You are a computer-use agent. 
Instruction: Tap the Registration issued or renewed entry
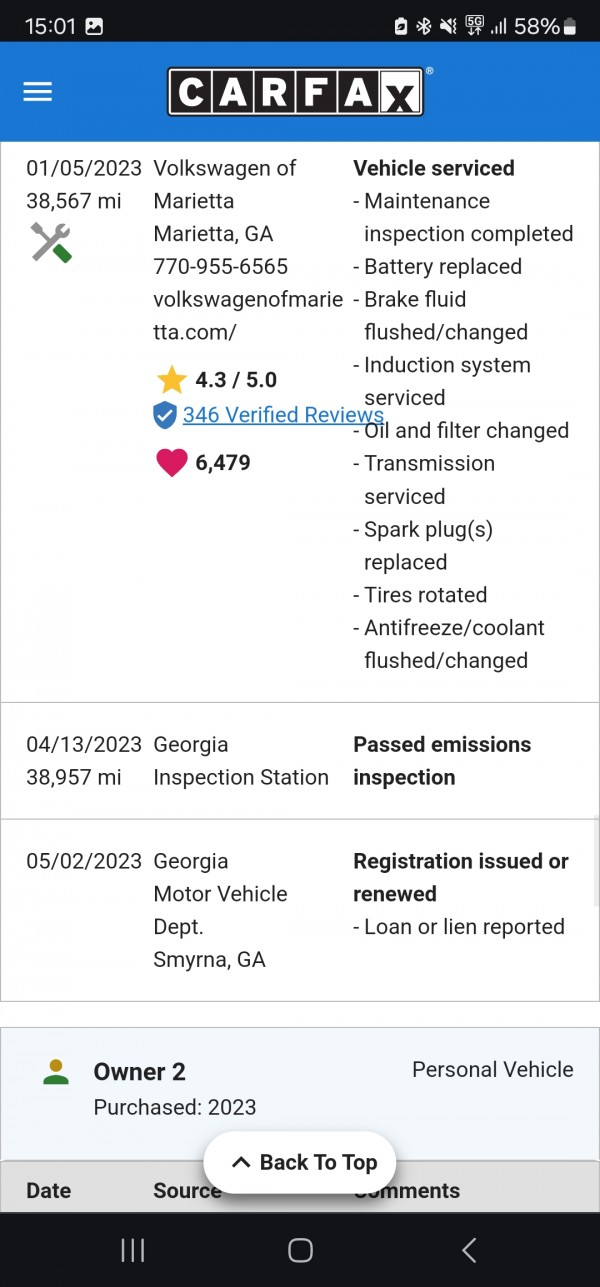coord(461,877)
